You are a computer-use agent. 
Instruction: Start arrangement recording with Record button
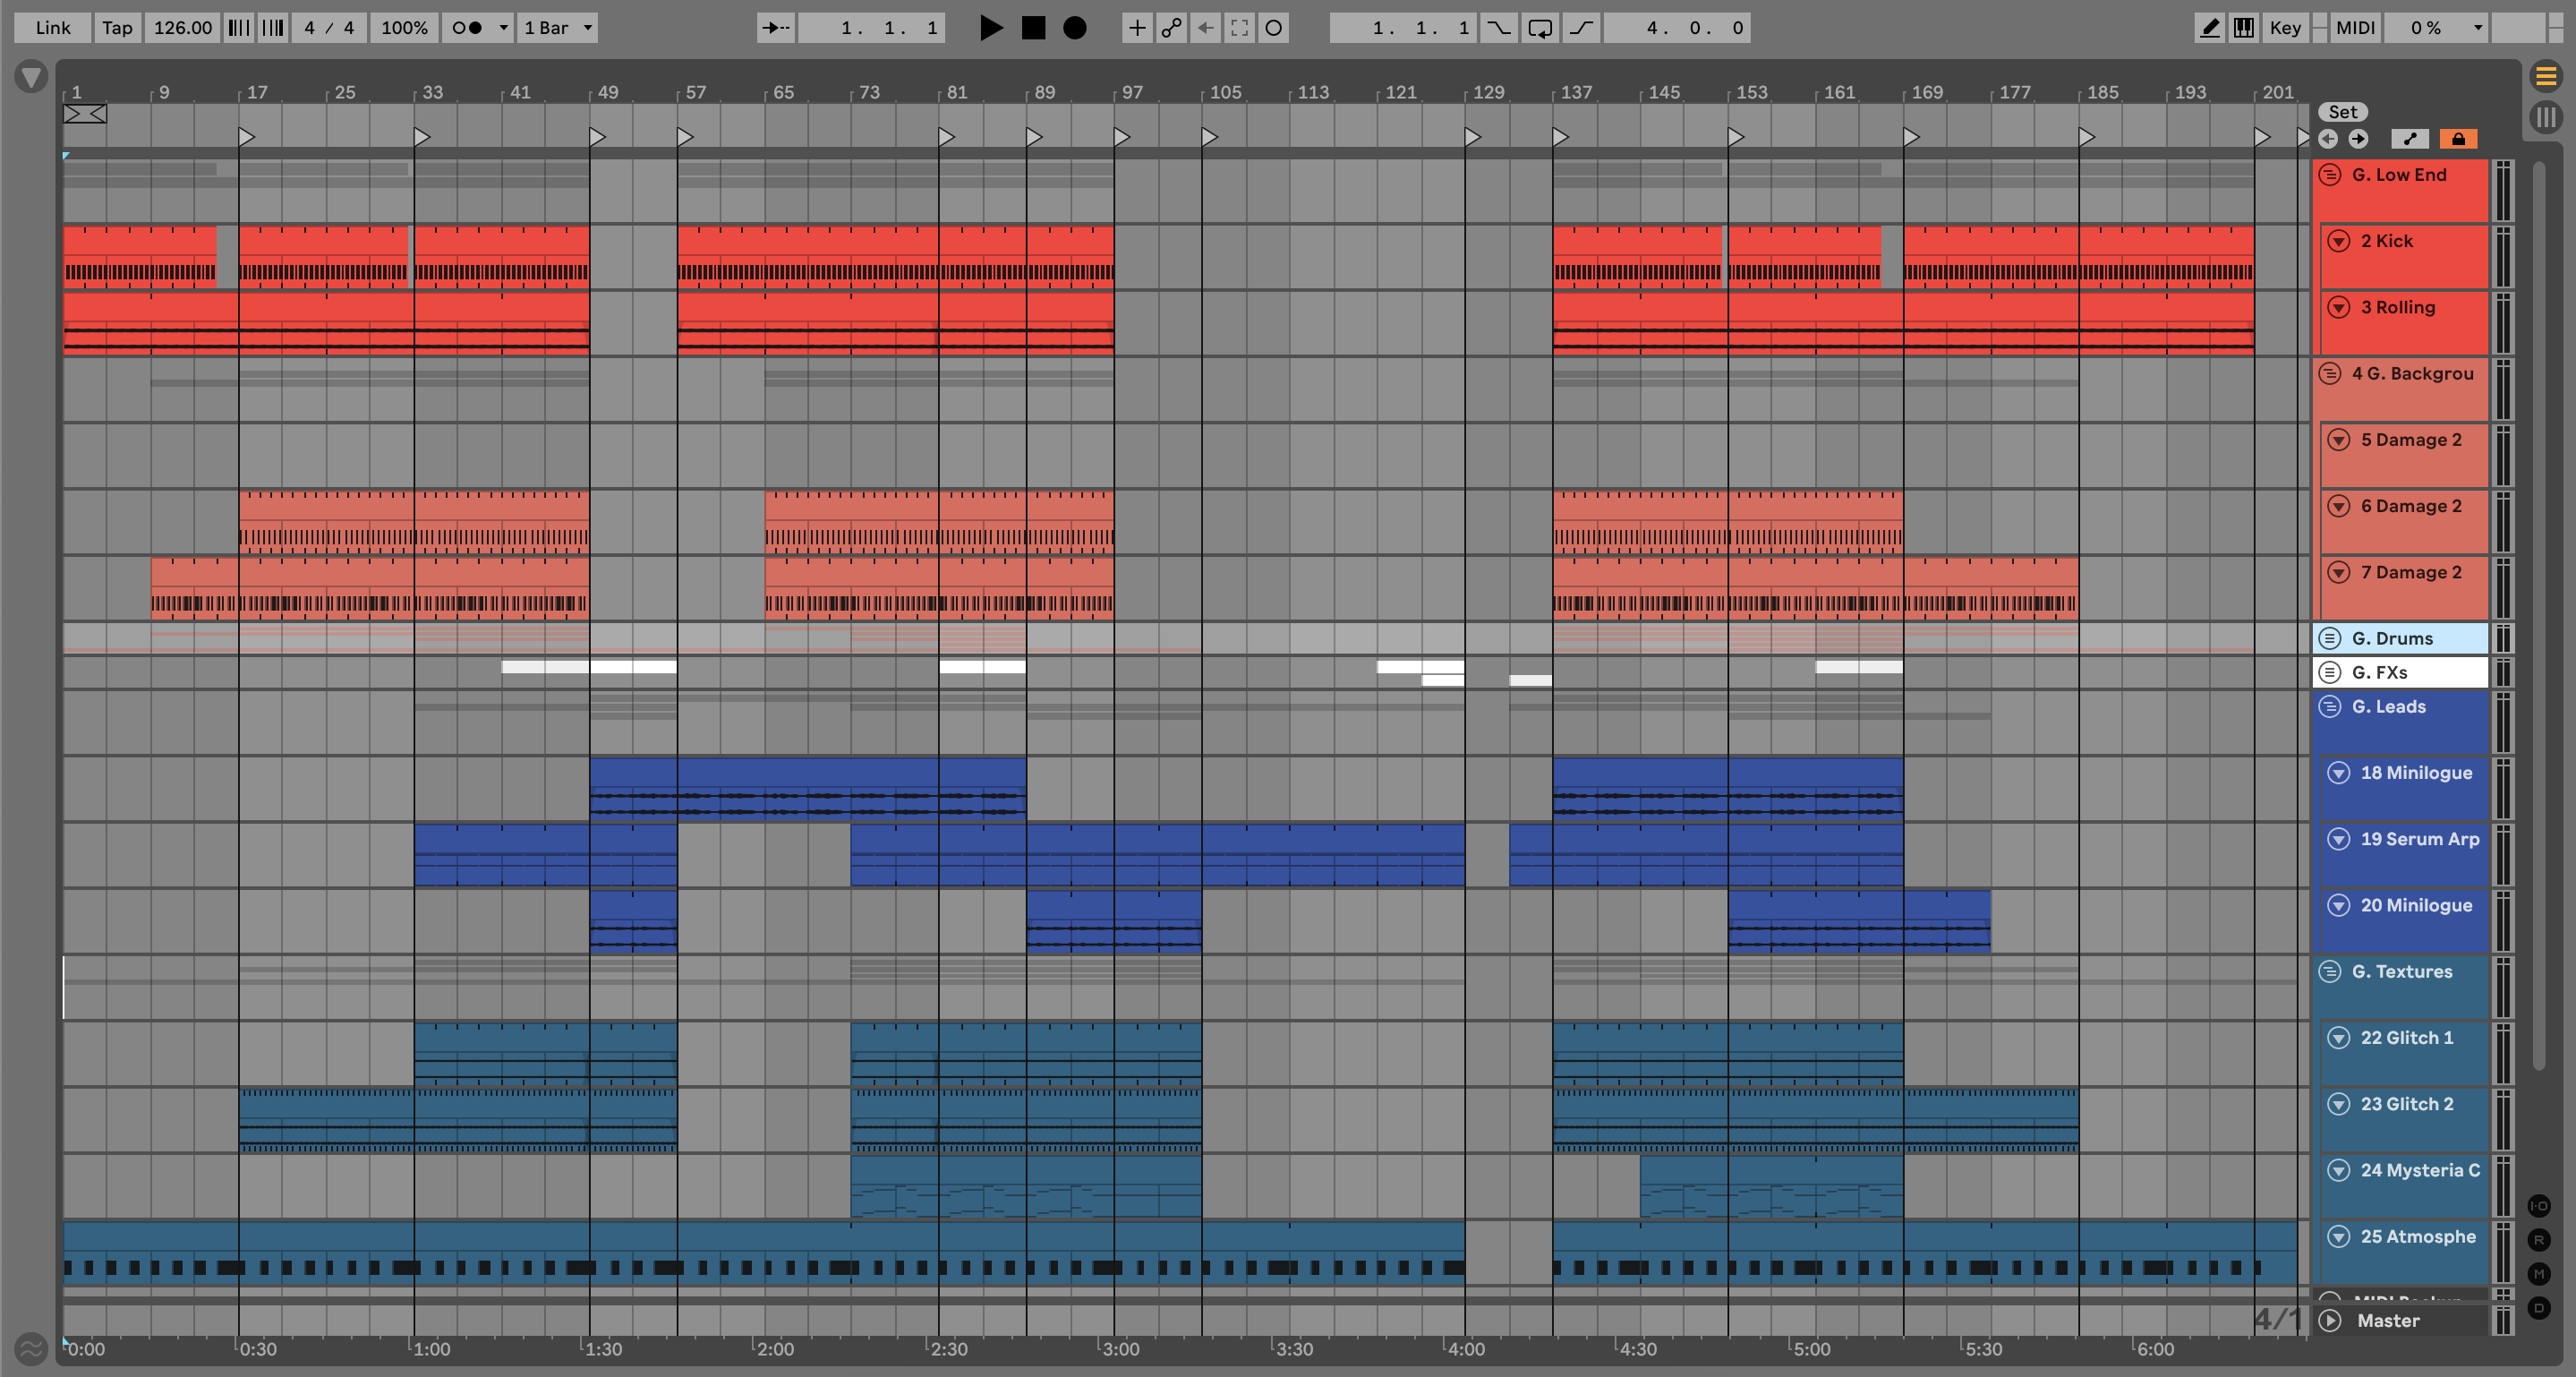click(1074, 28)
